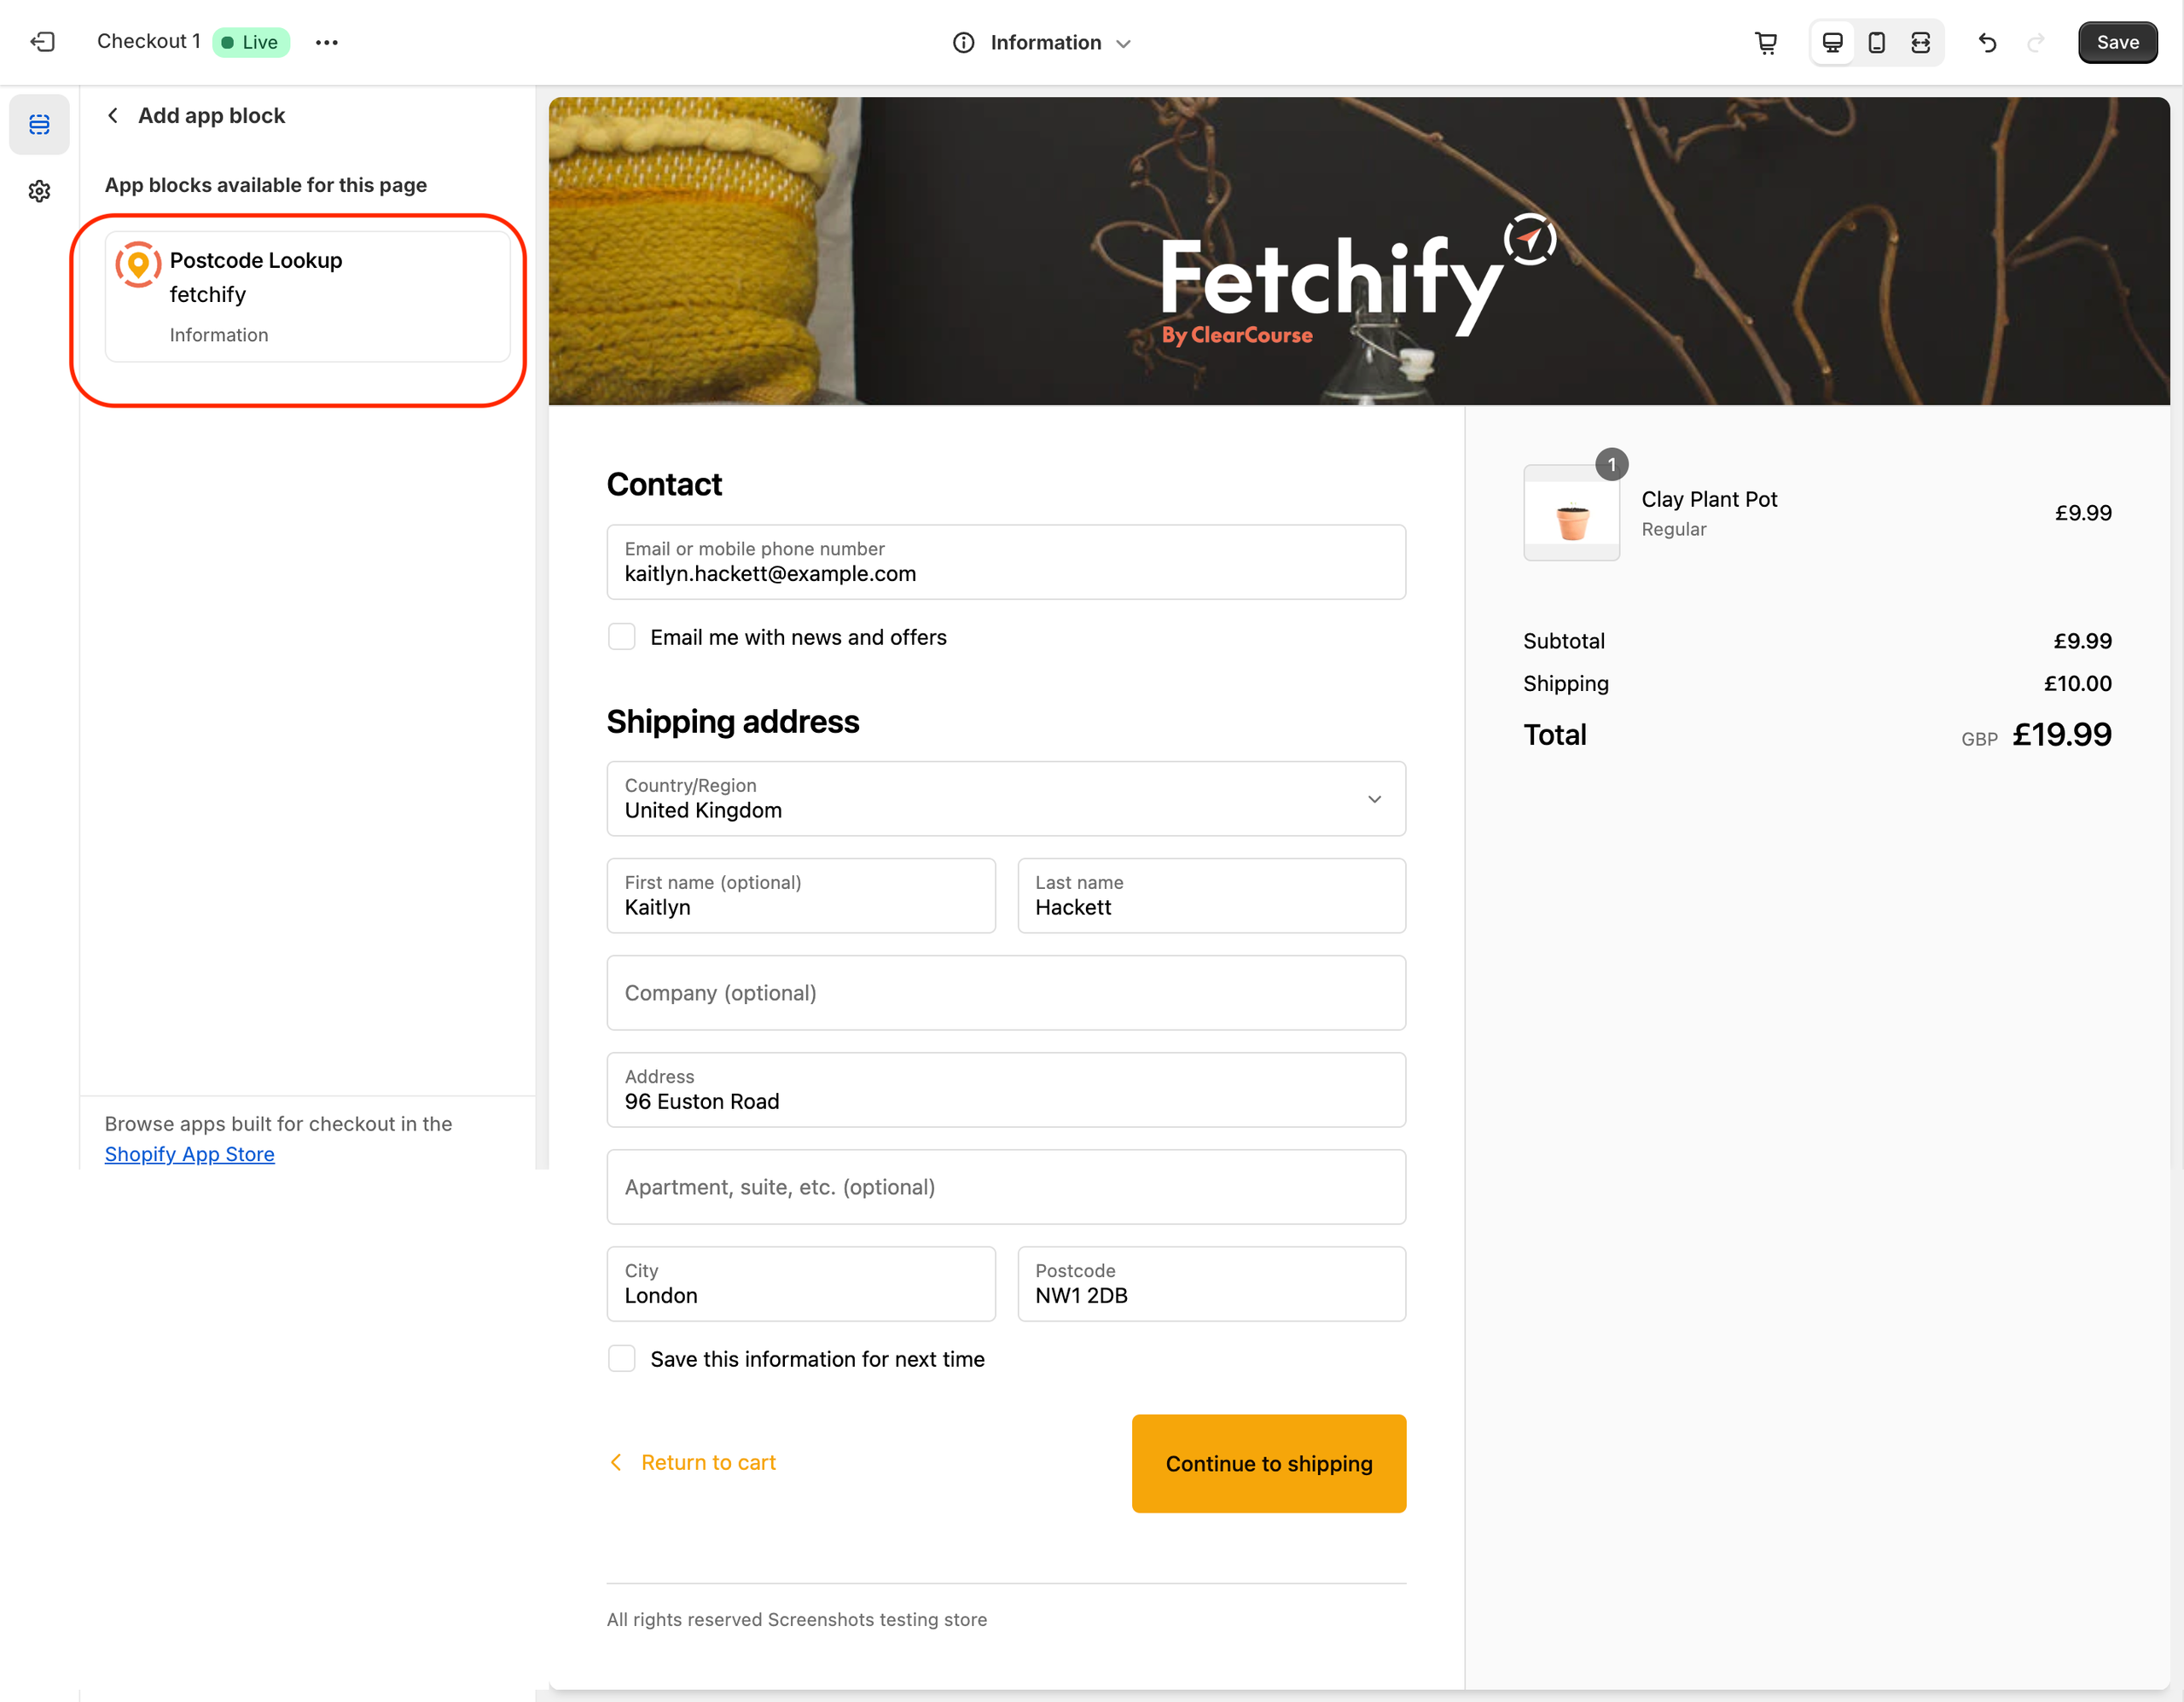The width and height of the screenshot is (2184, 1702).
Task: Open the sections panel icon
Action: (39, 124)
